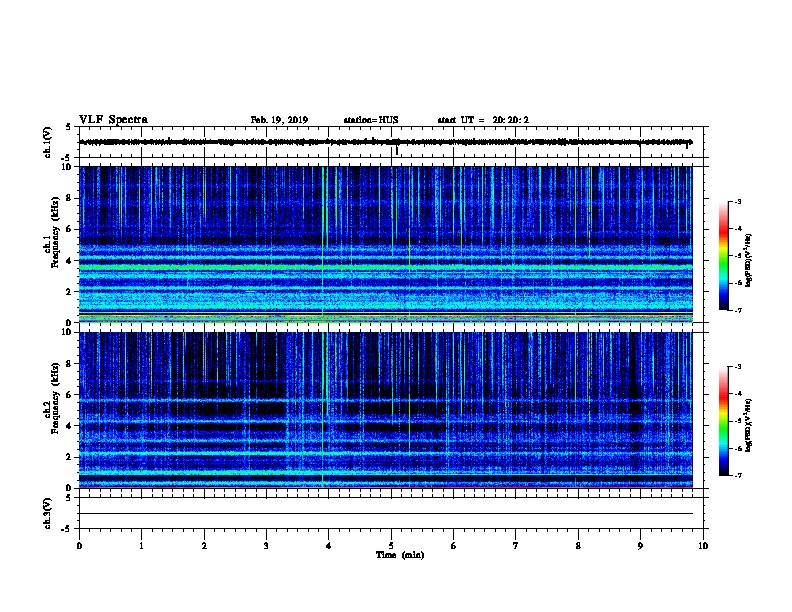Click time axis tick label "1"
This screenshot has height=612, width=792.
(141, 546)
